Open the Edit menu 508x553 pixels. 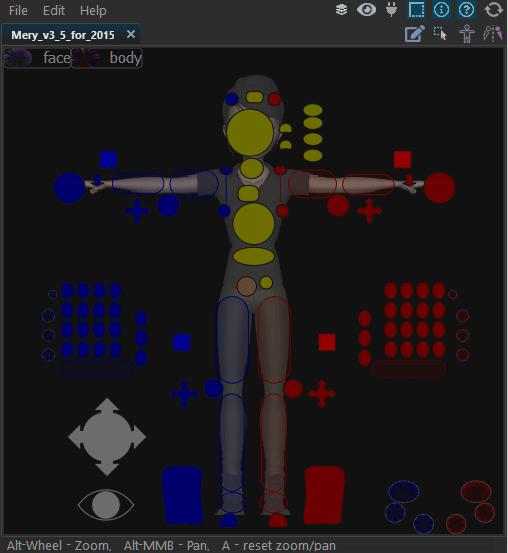coord(54,11)
